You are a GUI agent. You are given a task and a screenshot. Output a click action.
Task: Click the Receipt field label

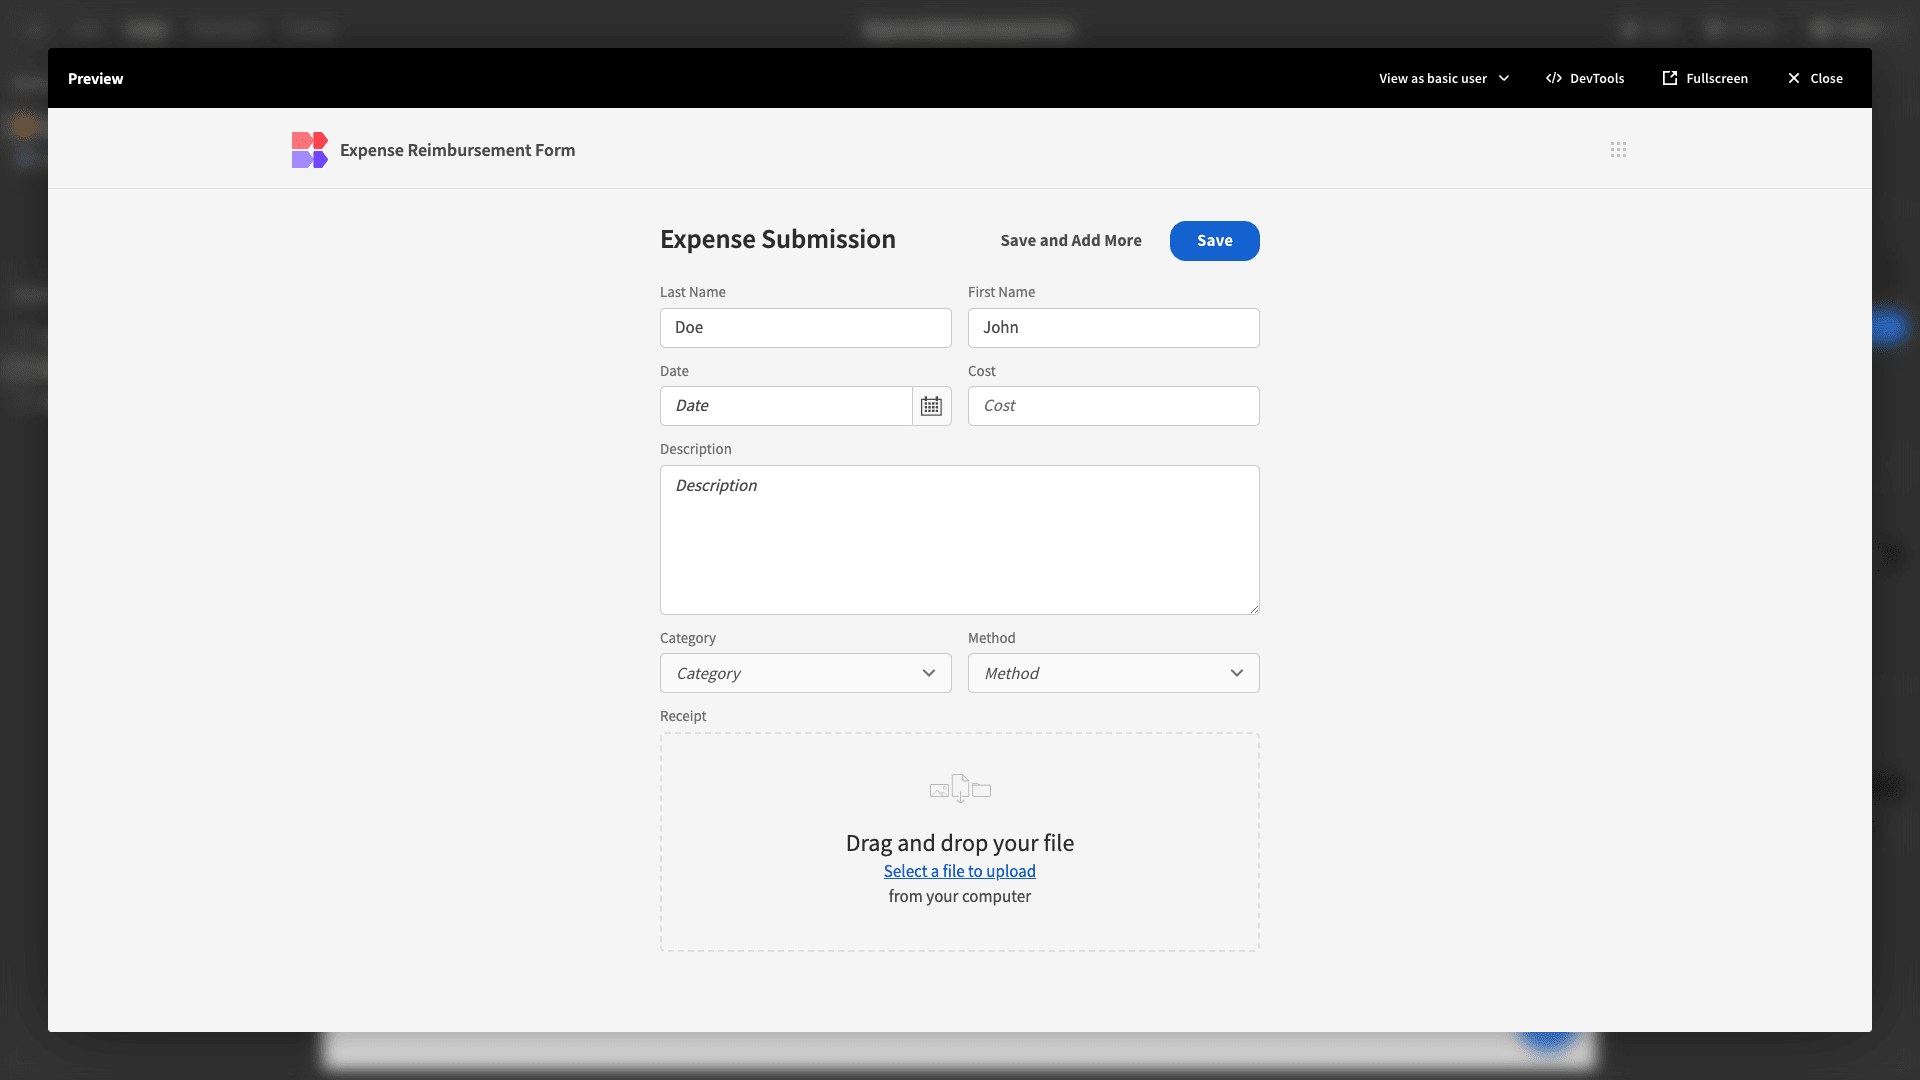(683, 716)
